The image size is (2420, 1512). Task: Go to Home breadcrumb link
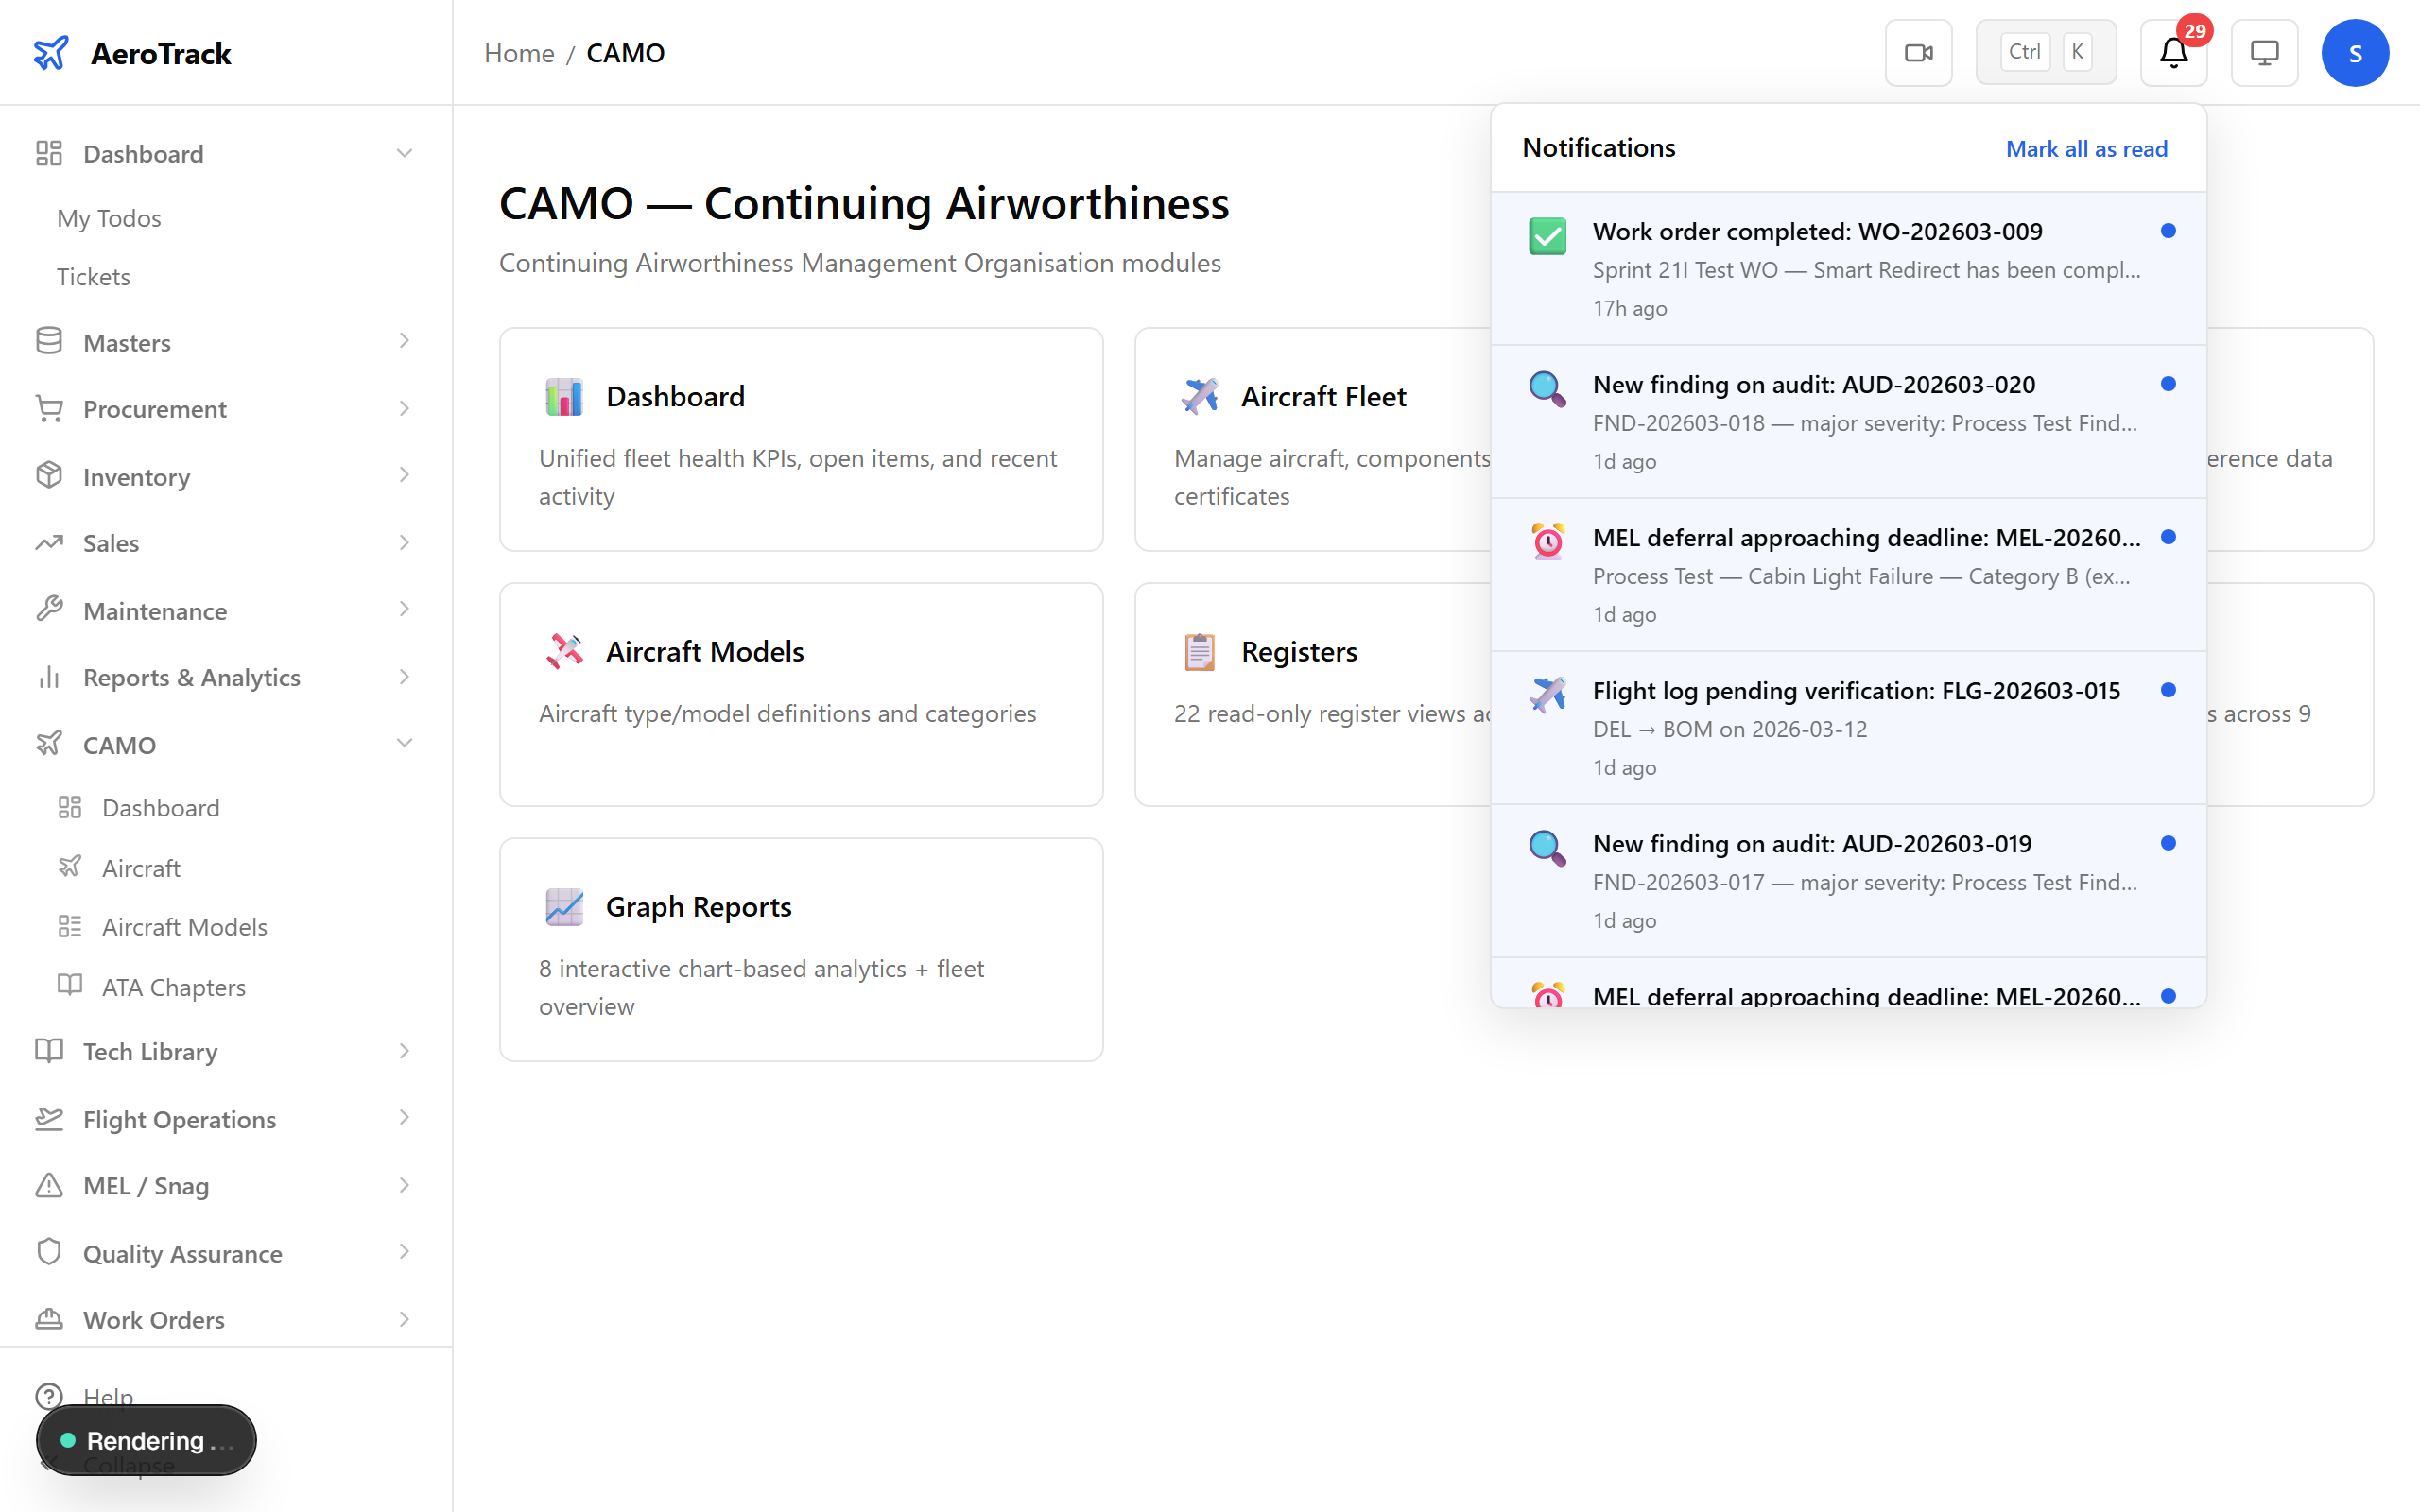(519, 53)
